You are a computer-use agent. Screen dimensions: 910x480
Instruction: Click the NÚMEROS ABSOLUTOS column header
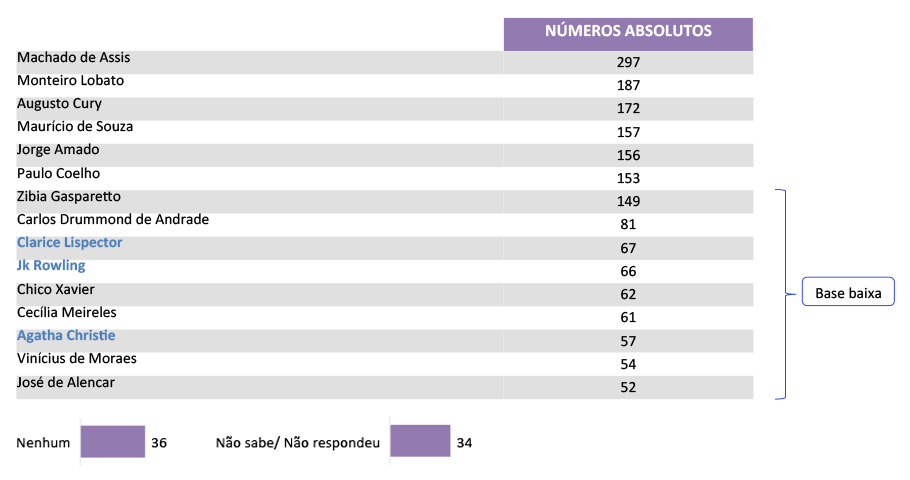(628, 31)
